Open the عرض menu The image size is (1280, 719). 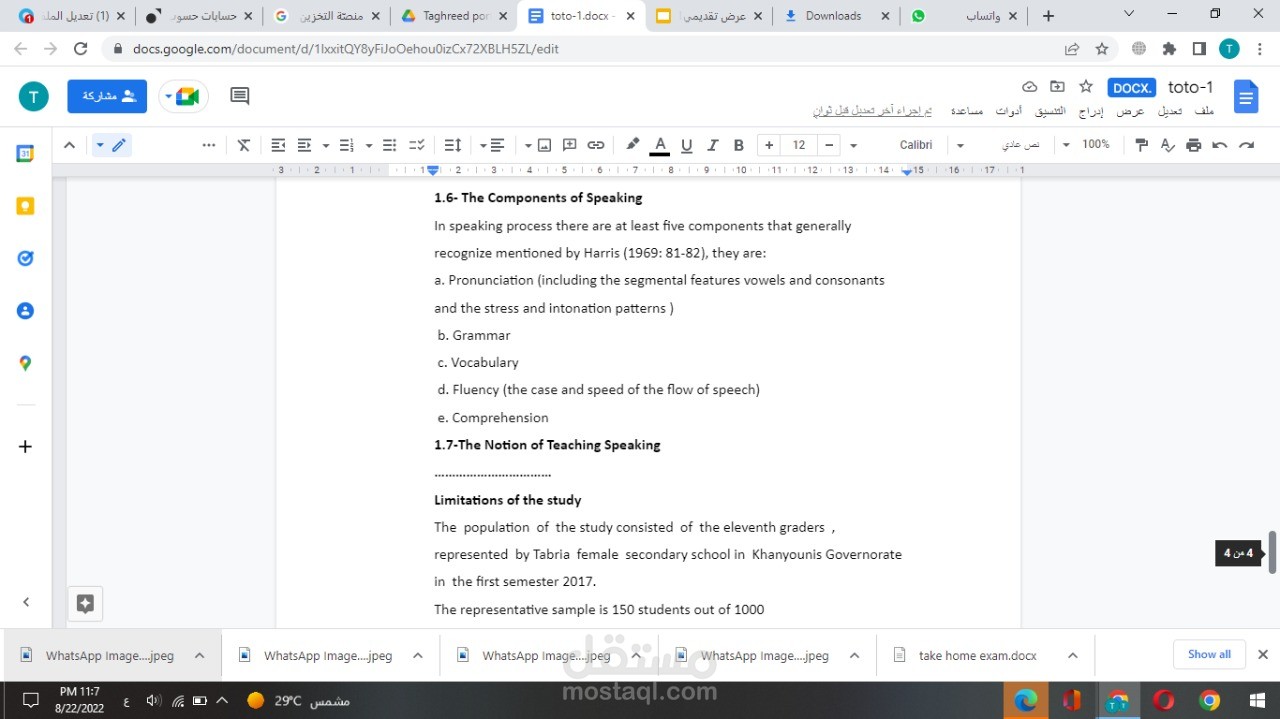click(1130, 111)
